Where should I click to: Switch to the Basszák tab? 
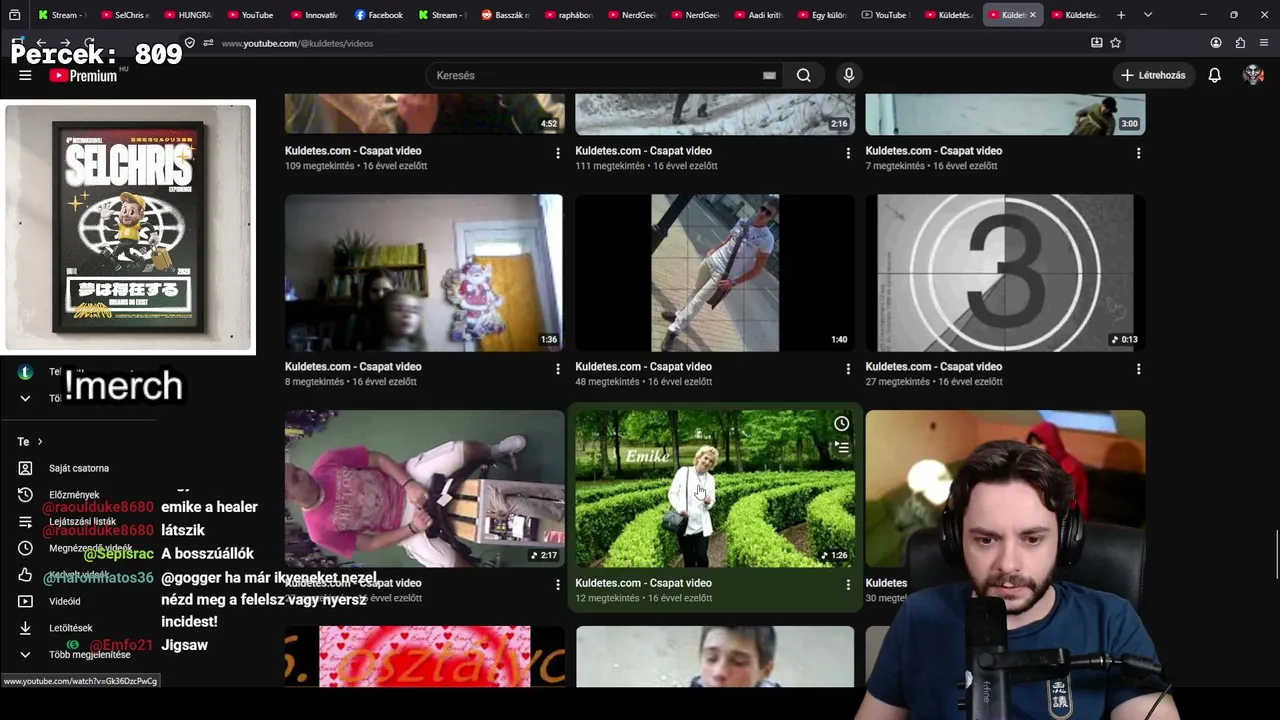(x=505, y=15)
